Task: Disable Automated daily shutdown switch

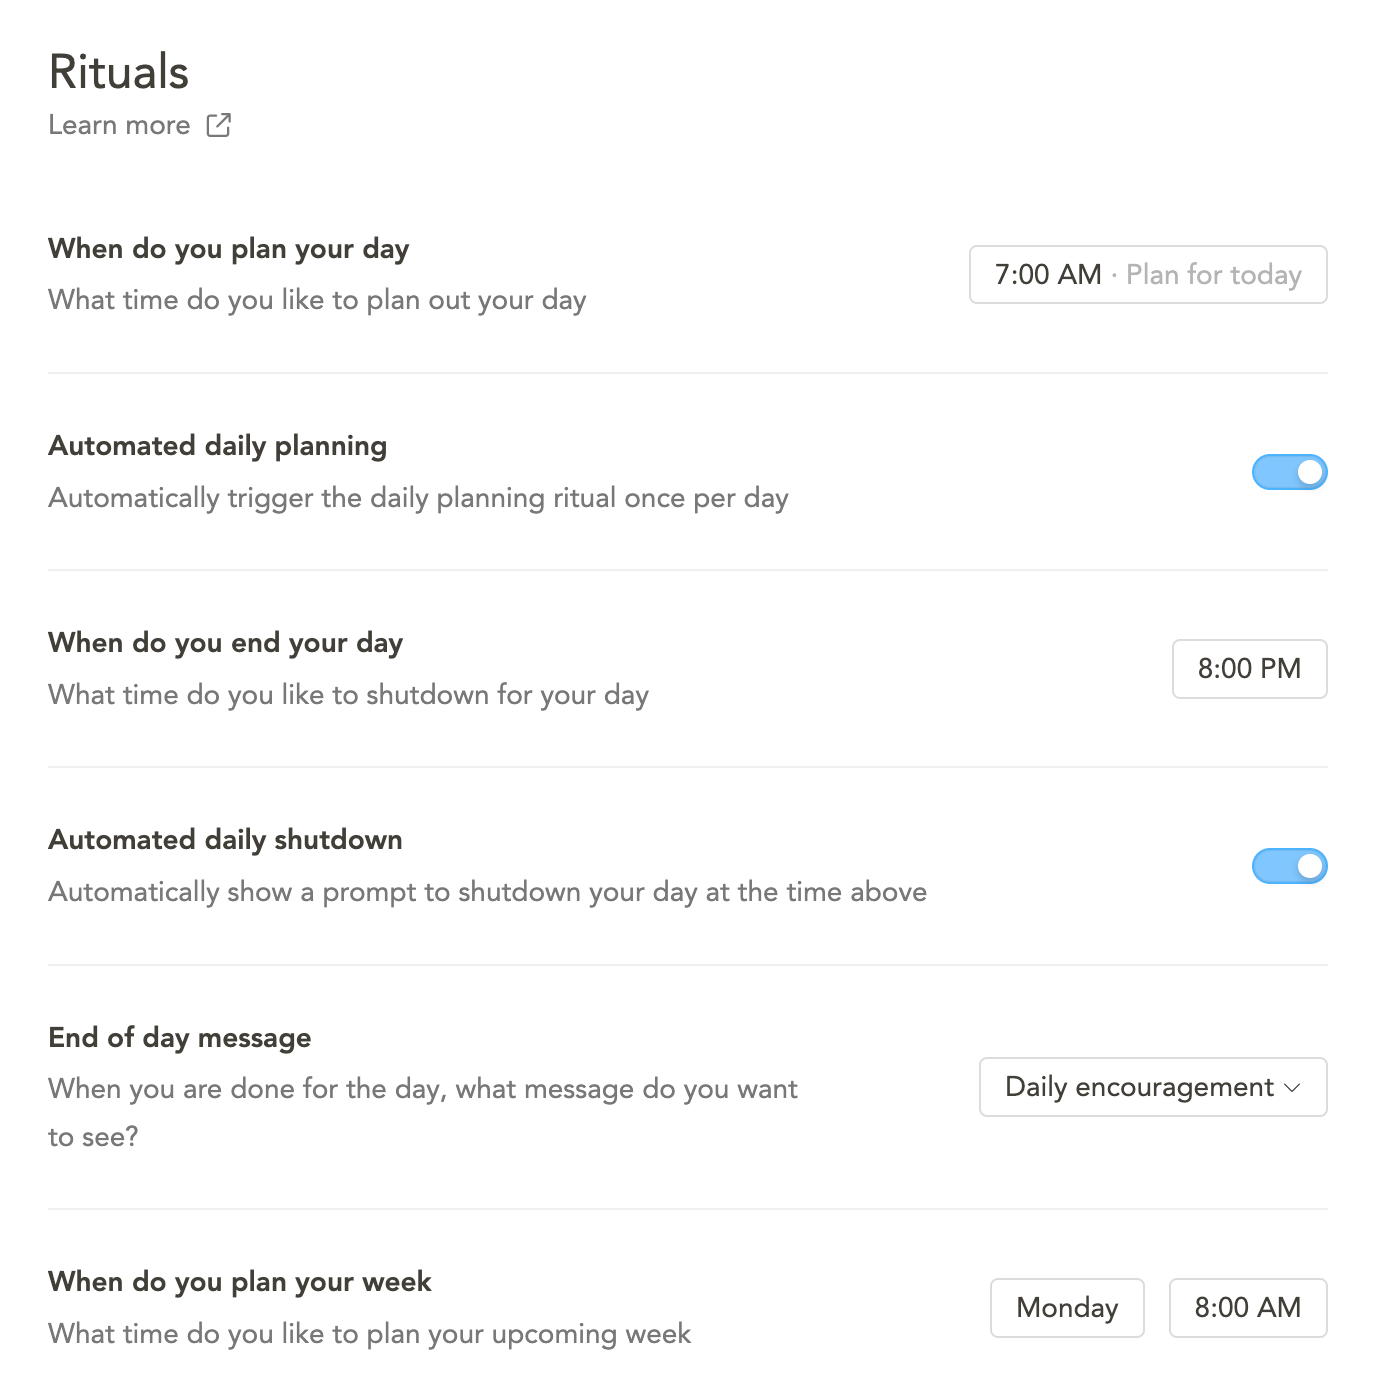Action: 1289,866
